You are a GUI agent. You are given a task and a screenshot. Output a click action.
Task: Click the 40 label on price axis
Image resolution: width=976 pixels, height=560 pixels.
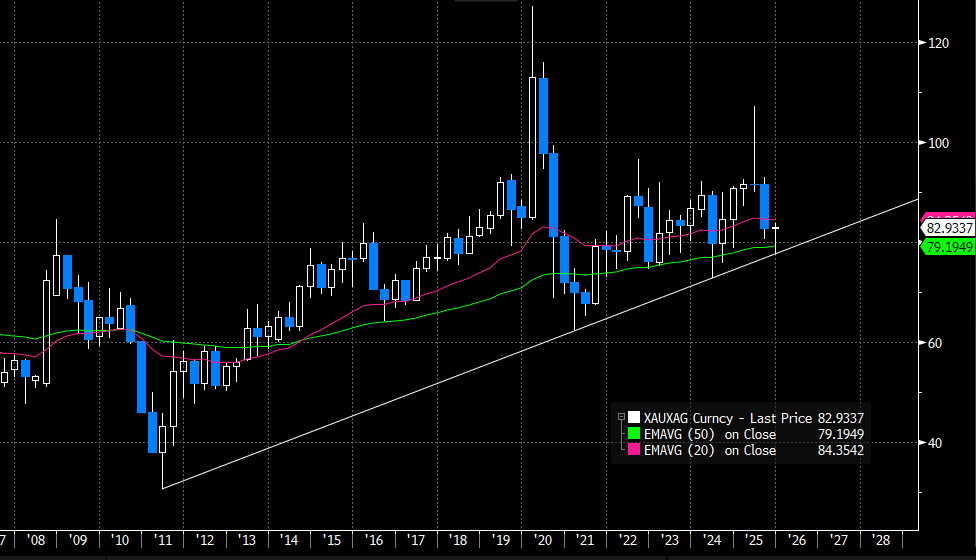point(934,443)
